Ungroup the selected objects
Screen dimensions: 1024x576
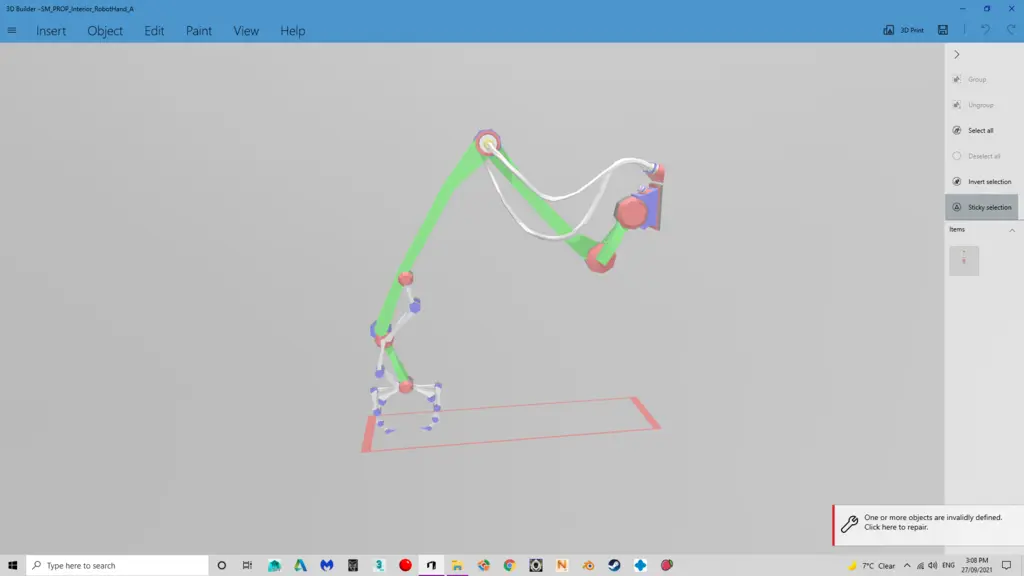977,103
